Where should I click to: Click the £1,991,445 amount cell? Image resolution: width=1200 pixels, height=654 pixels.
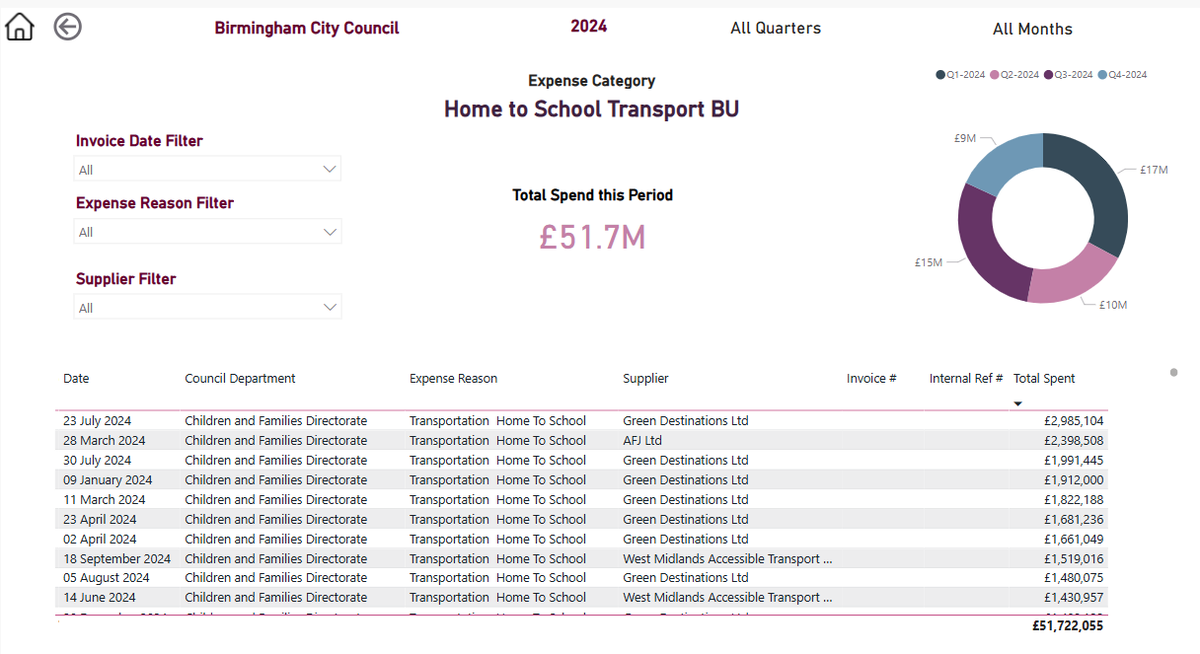pos(1074,461)
